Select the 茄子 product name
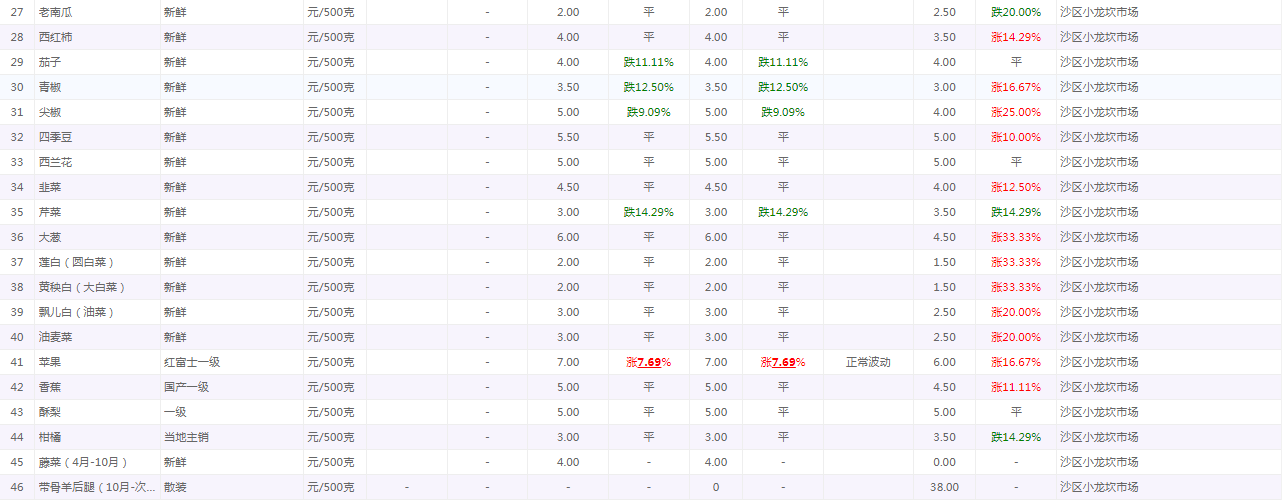1282x500 pixels. coord(49,62)
